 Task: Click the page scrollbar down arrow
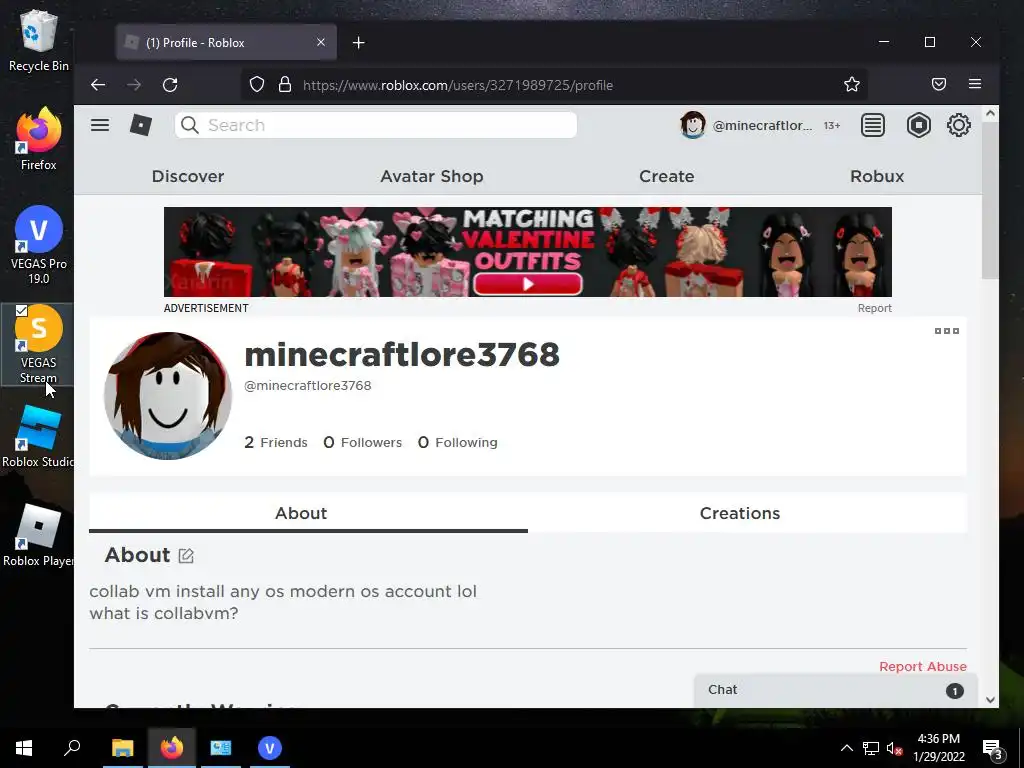[x=990, y=699]
